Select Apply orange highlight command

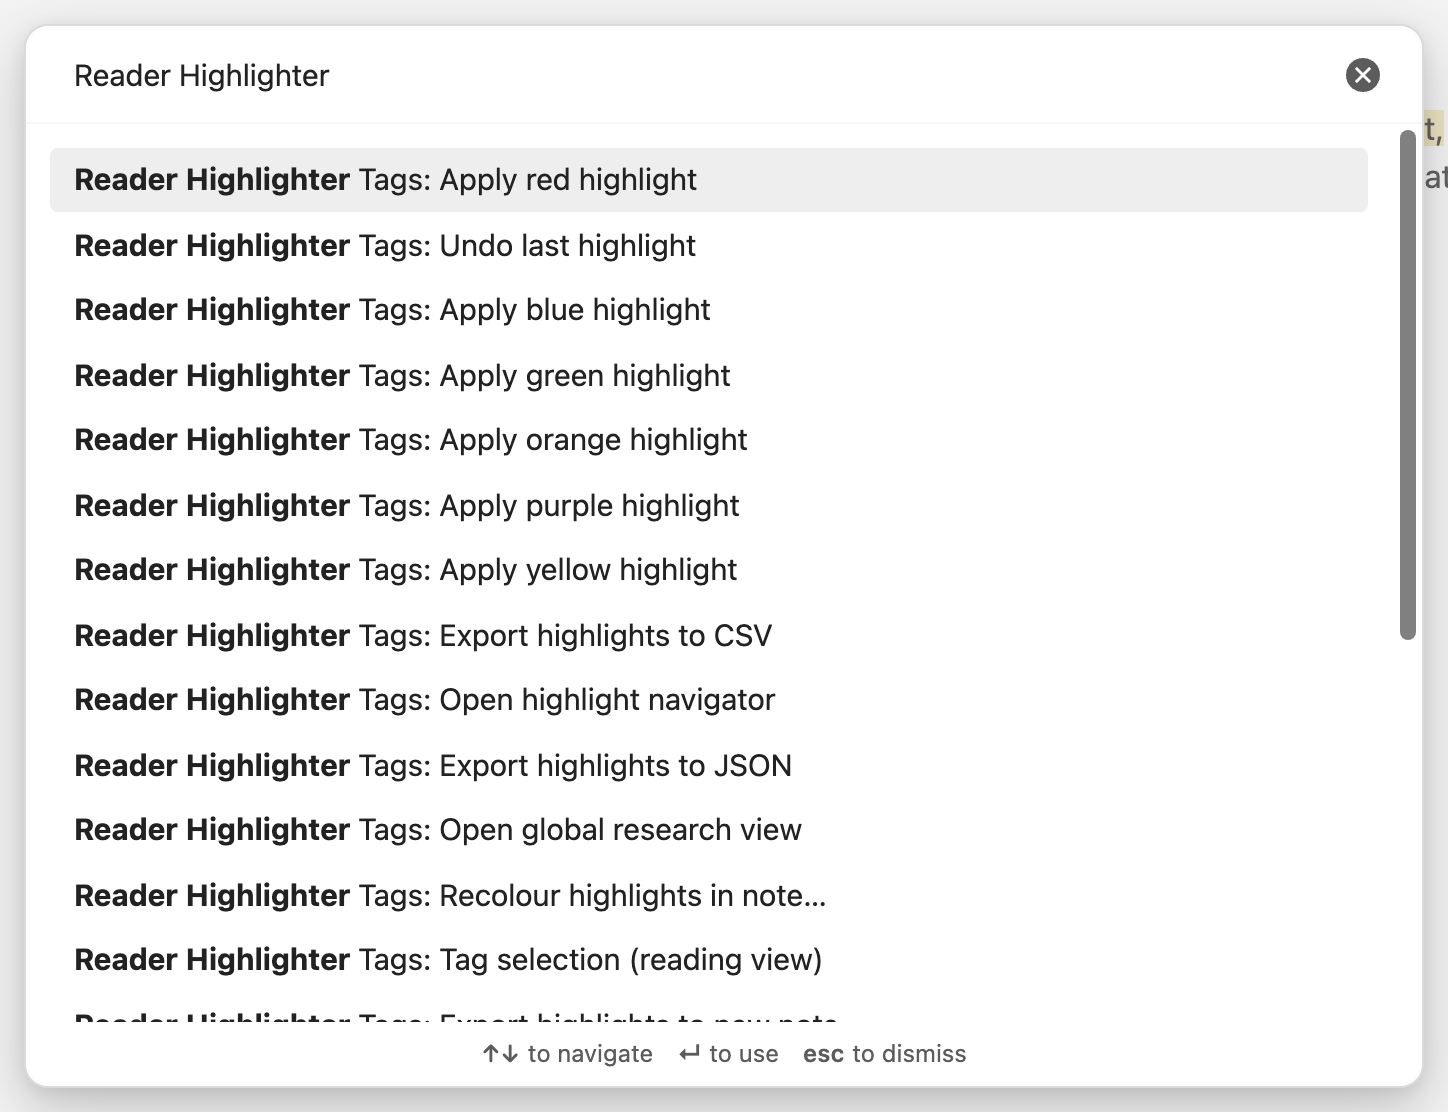coord(709,440)
